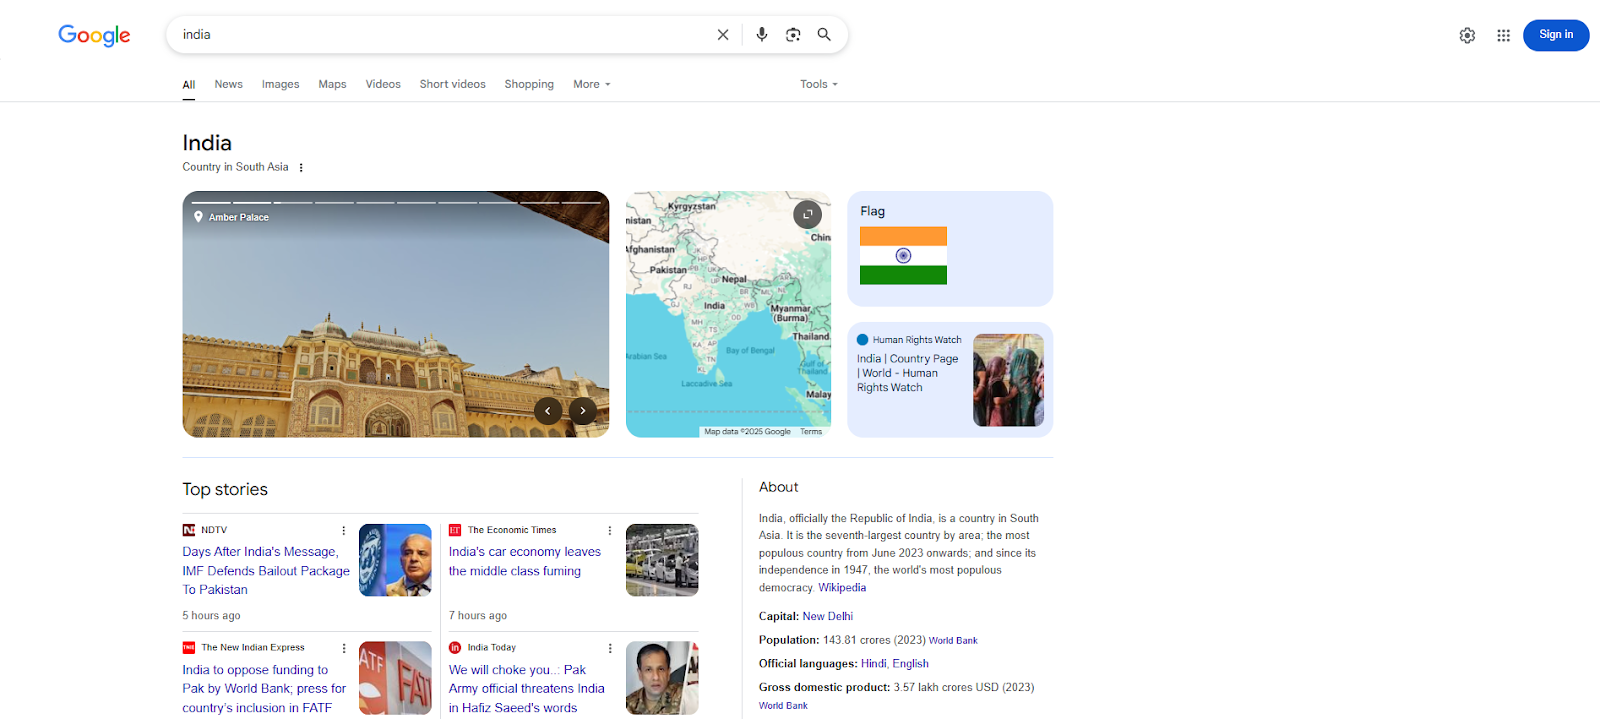
Task: Switch to the Shopping tab
Action: tap(529, 85)
